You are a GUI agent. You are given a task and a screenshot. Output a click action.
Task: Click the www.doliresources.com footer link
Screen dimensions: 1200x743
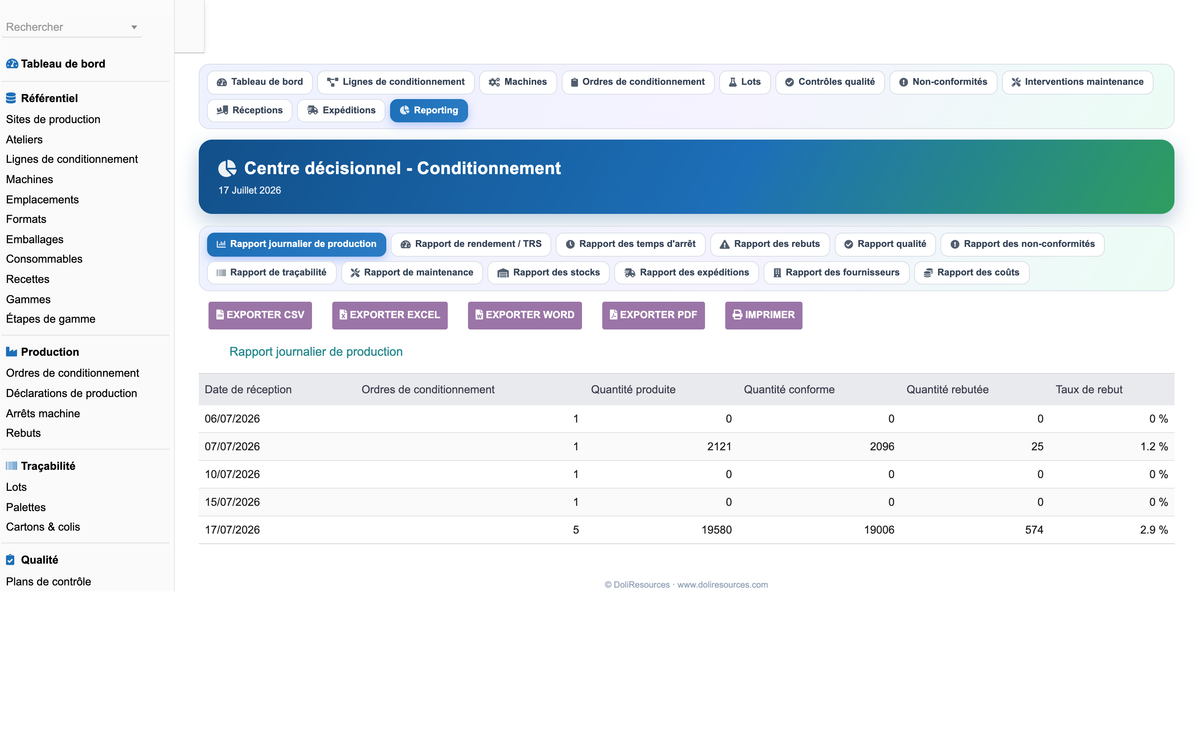723,585
